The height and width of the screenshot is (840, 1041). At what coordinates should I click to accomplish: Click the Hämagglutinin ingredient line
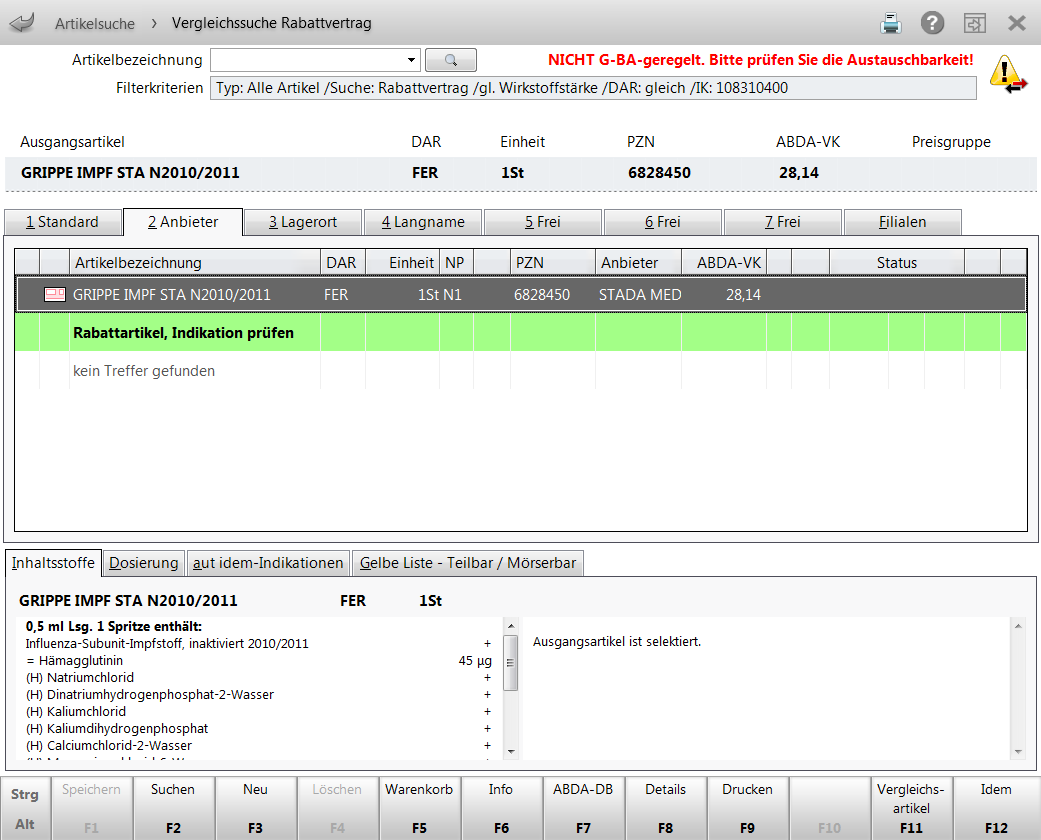259,661
